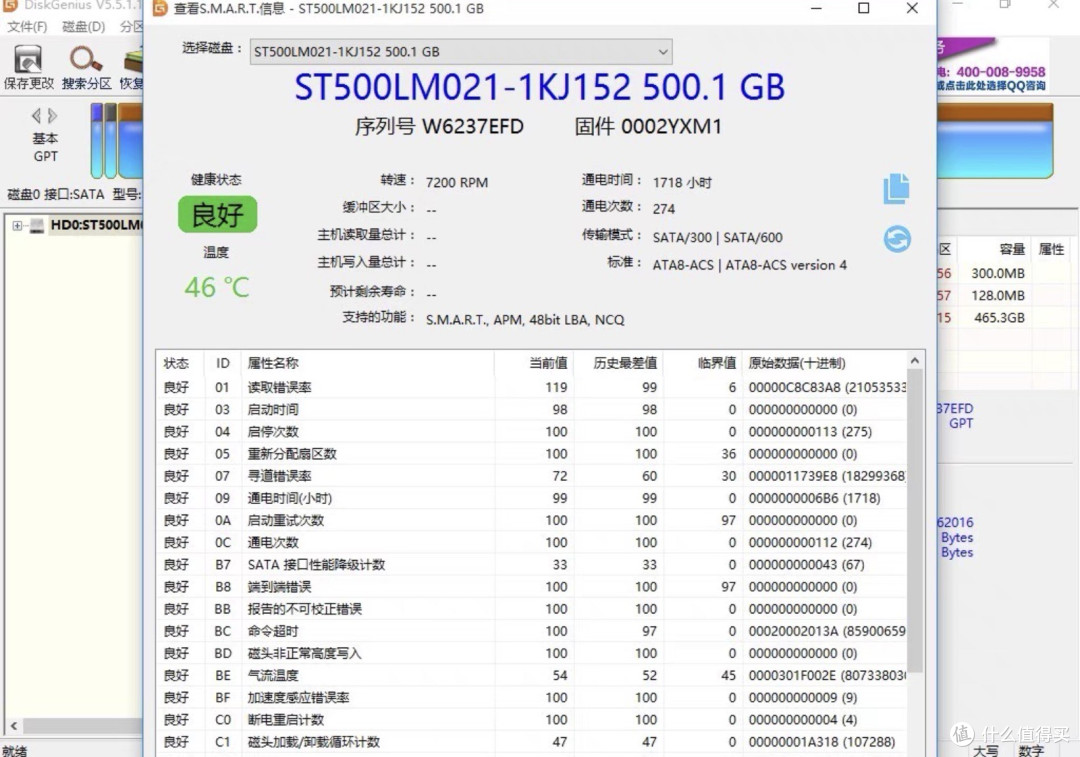
Task: Click the 临界值 column header
Action: pos(703,363)
